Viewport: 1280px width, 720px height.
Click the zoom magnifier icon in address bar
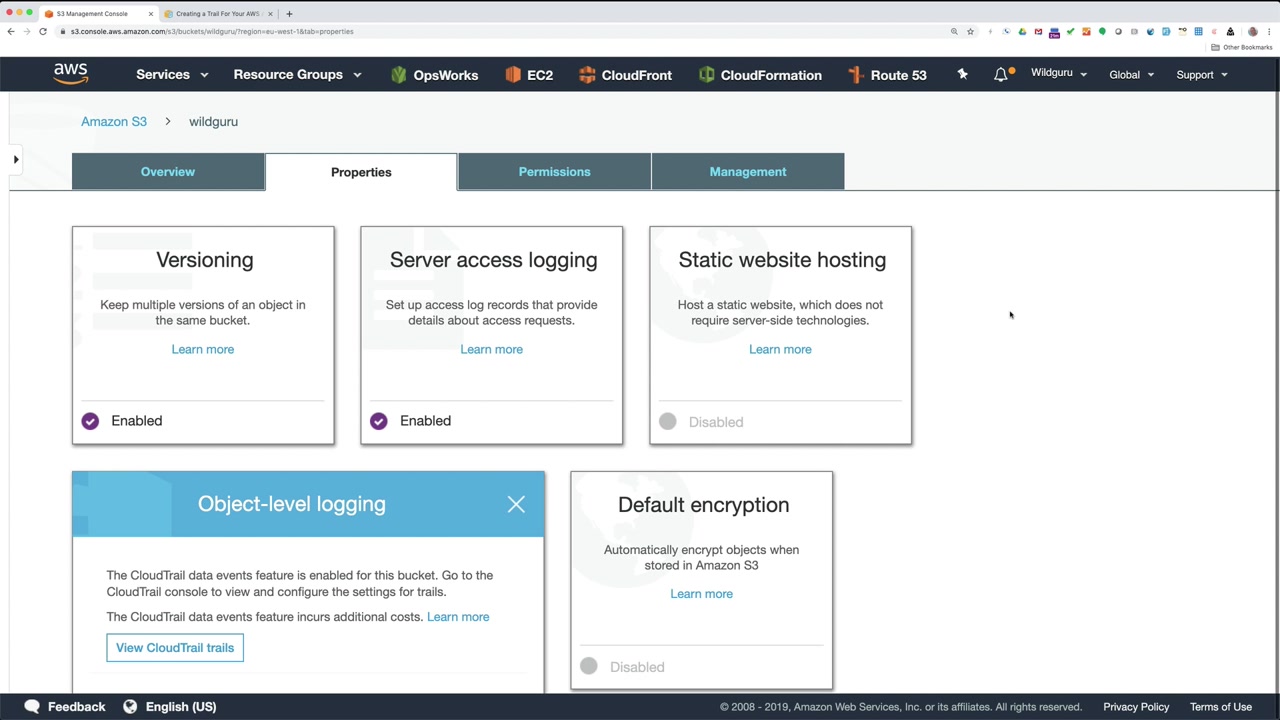click(954, 31)
